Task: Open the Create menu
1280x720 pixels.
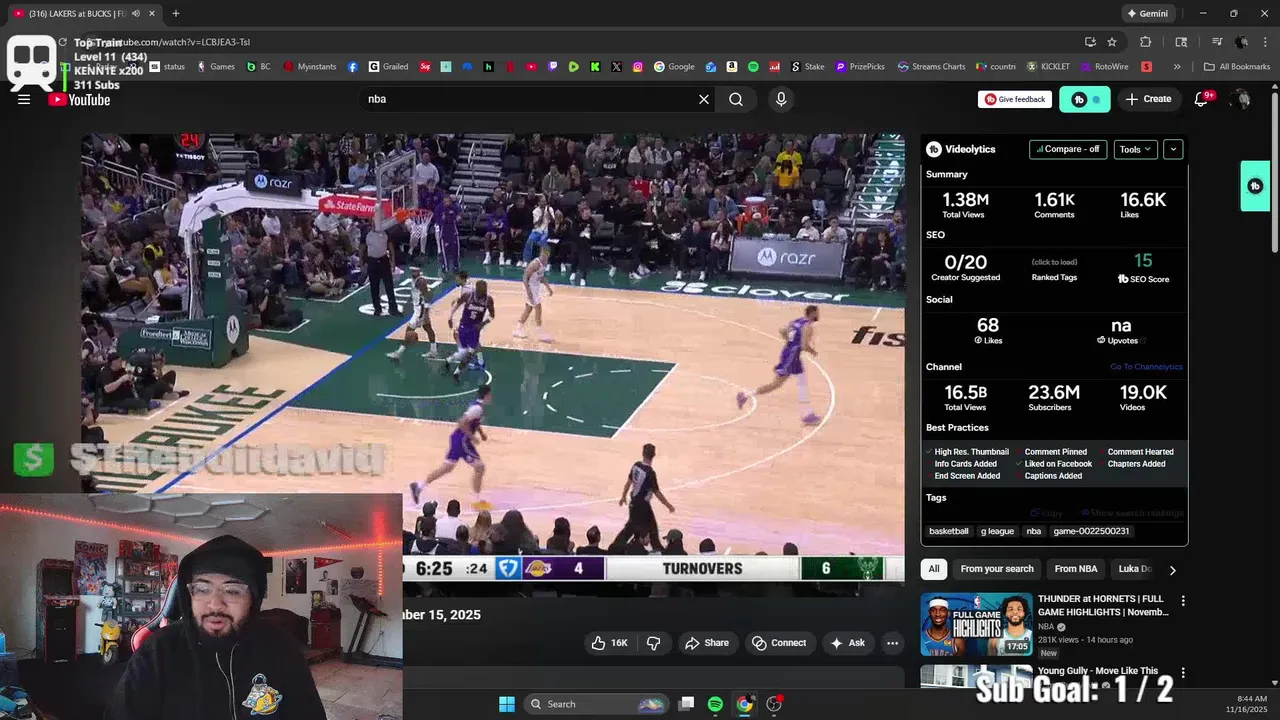Action: tap(1148, 99)
